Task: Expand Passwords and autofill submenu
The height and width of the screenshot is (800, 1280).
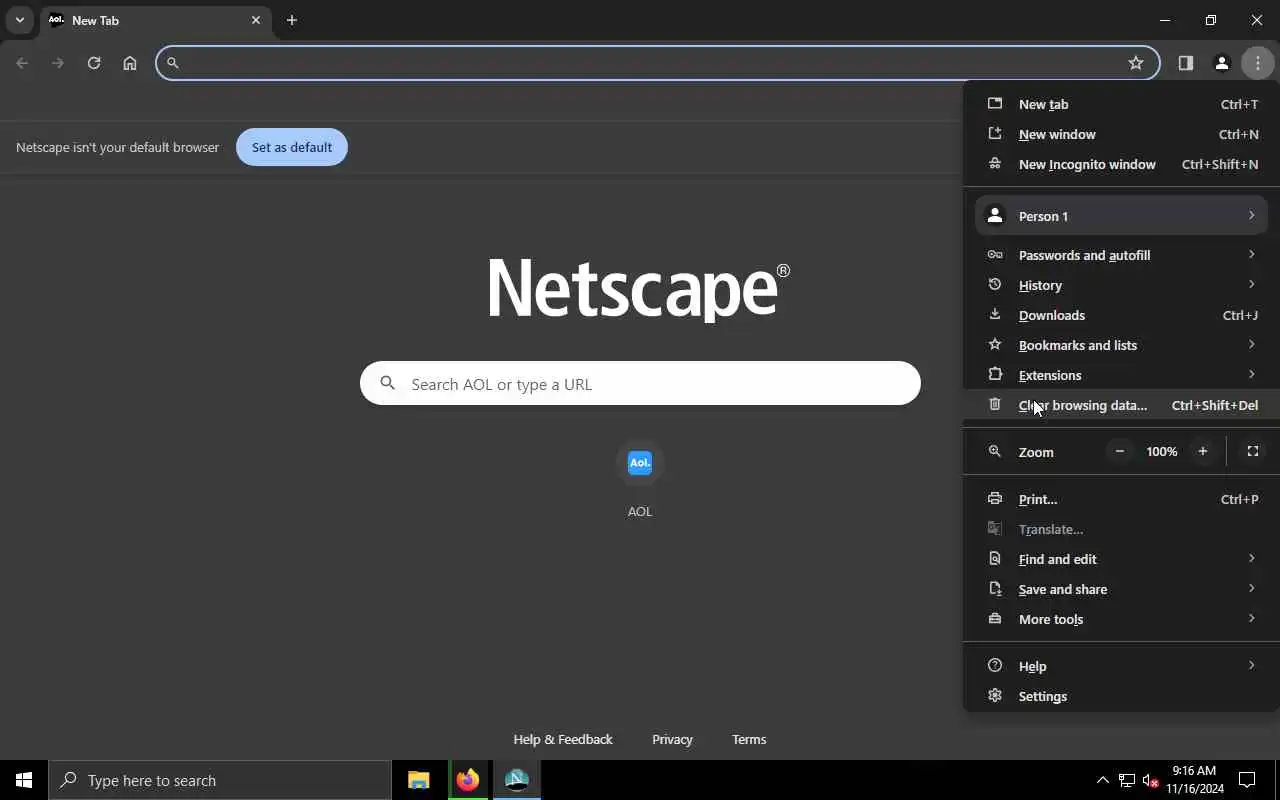Action: (1122, 255)
